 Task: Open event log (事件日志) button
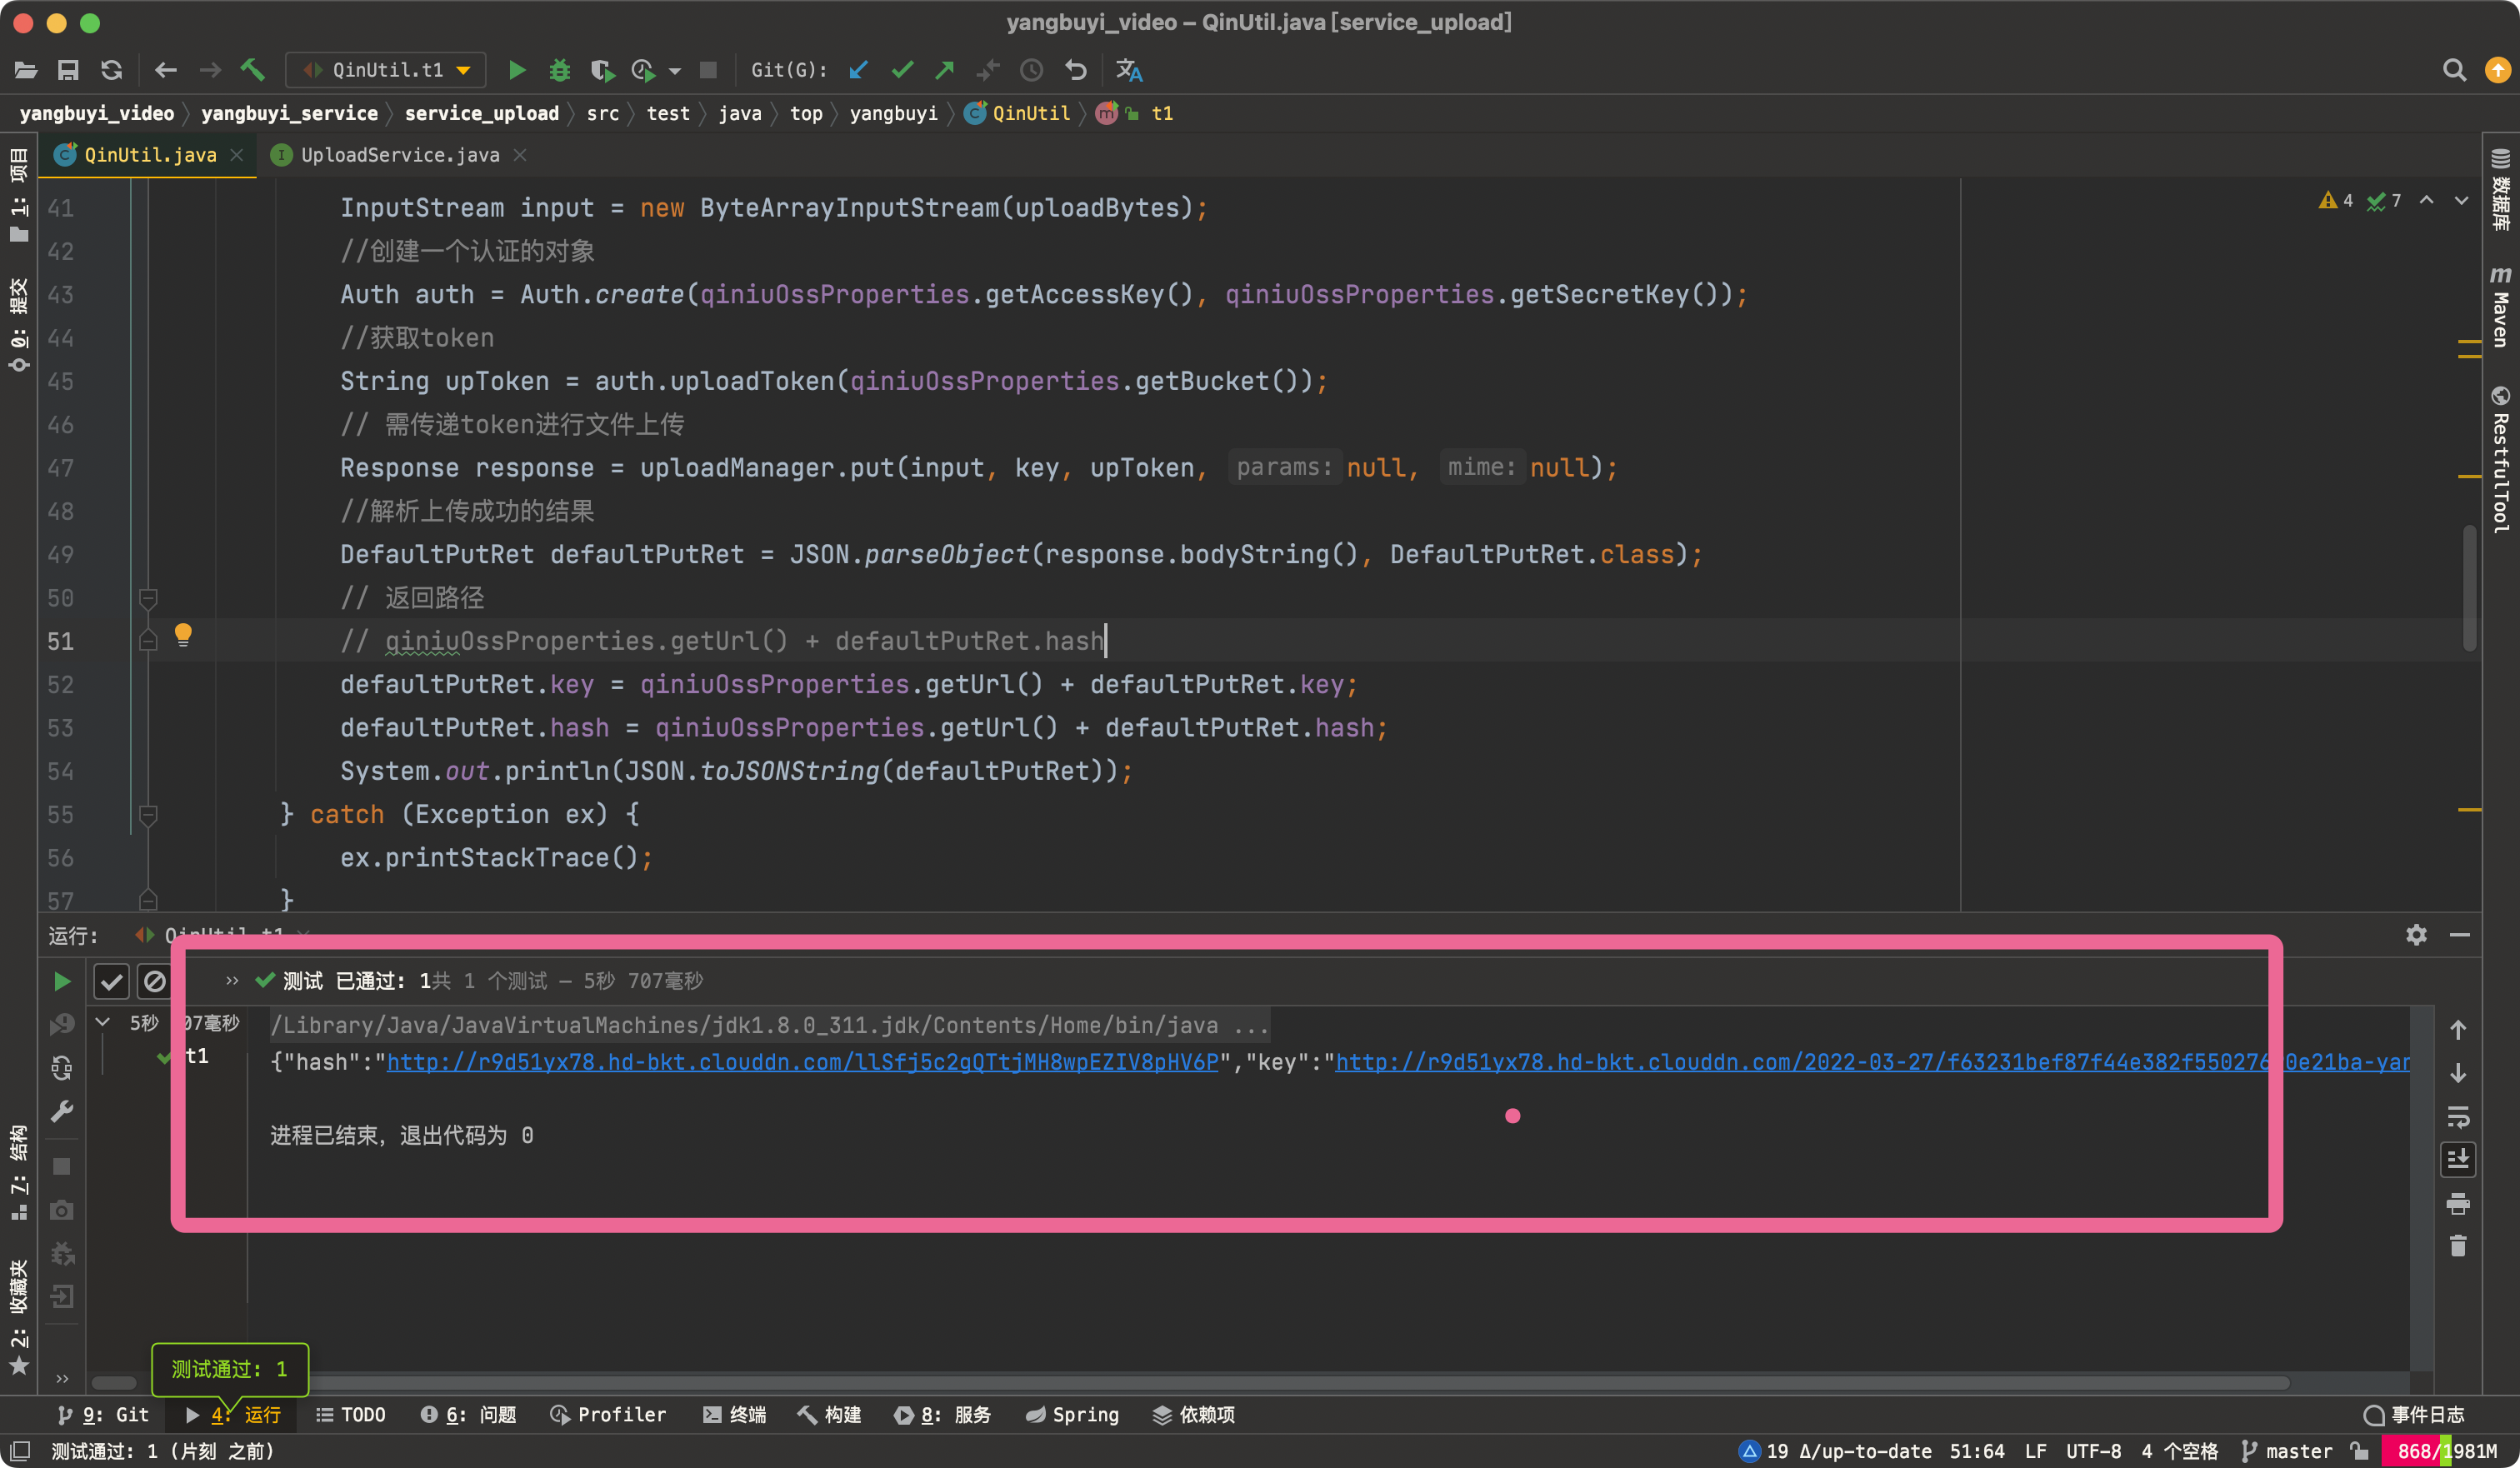pyautogui.click(x=2414, y=1415)
